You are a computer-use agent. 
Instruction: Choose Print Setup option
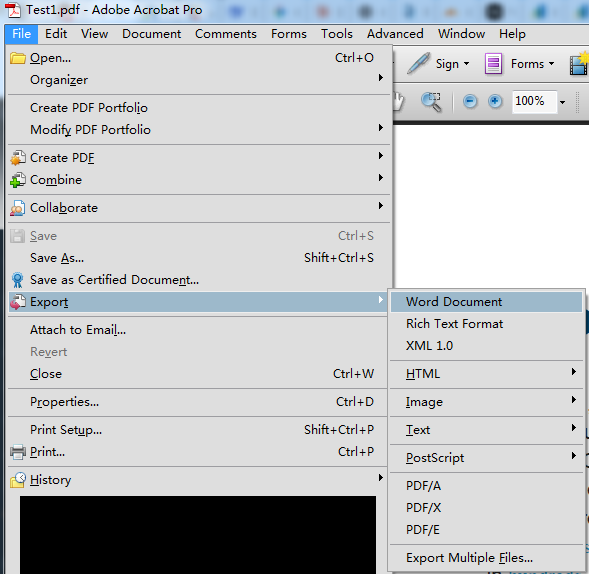(x=199, y=430)
